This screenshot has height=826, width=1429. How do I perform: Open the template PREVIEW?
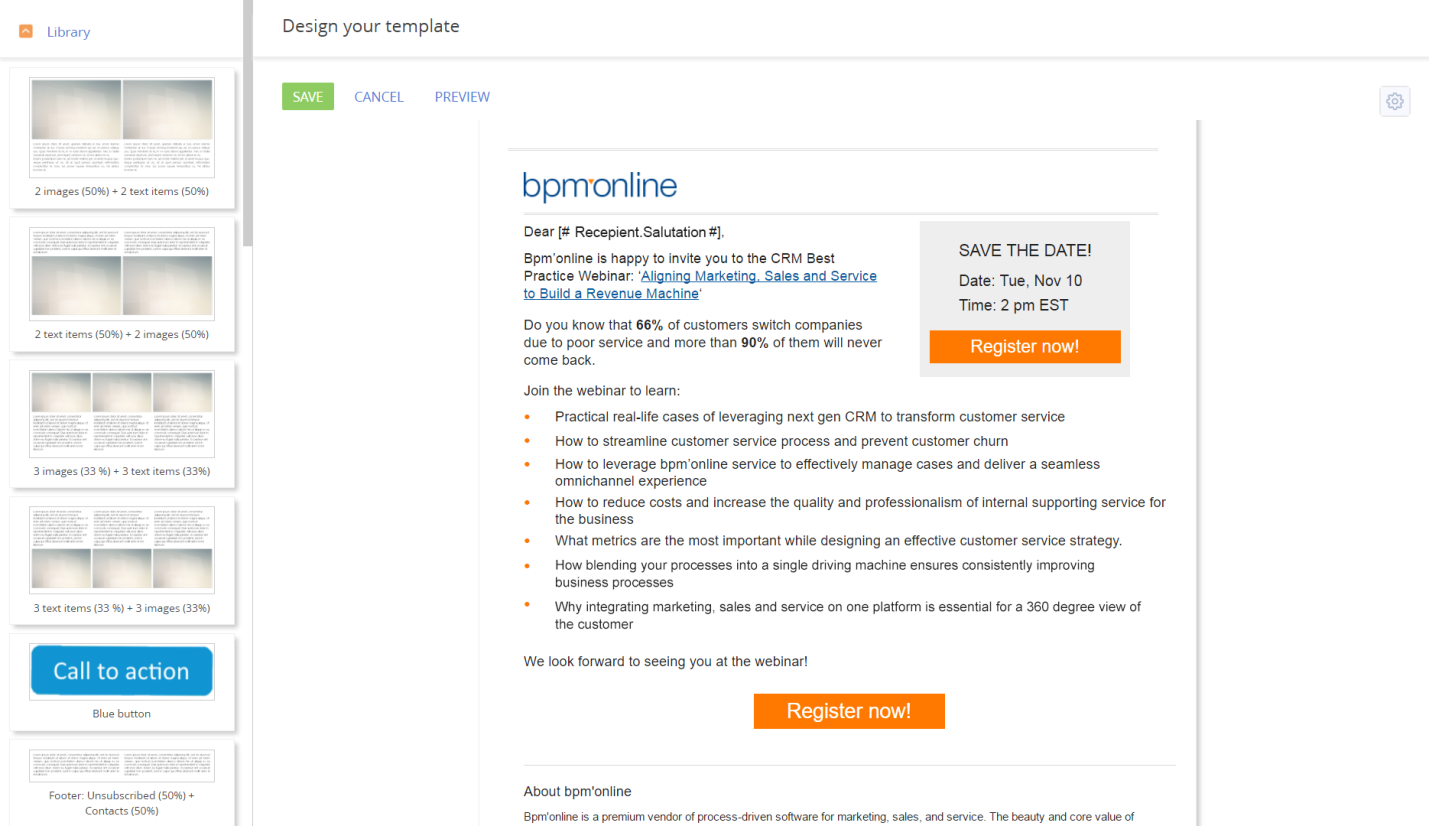pyautogui.click(x=462, y=97)
